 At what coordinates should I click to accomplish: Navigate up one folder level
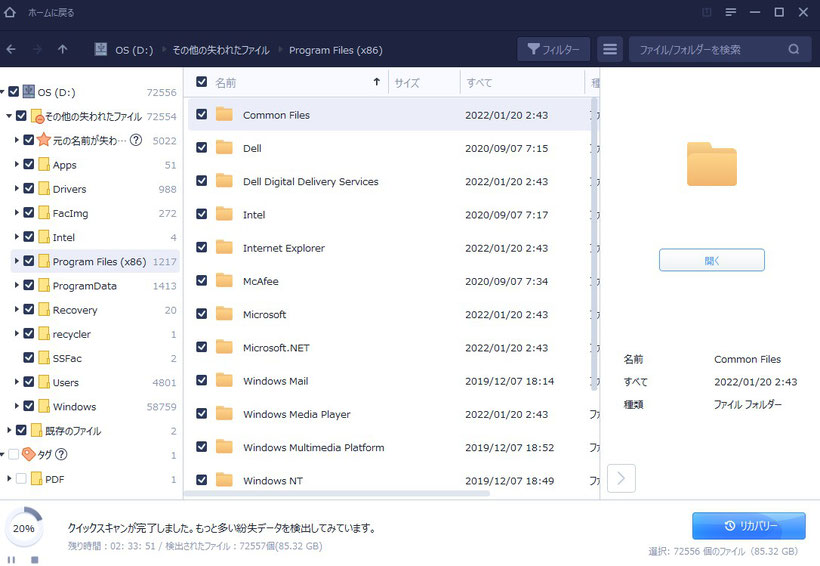(x=63, y=50)
